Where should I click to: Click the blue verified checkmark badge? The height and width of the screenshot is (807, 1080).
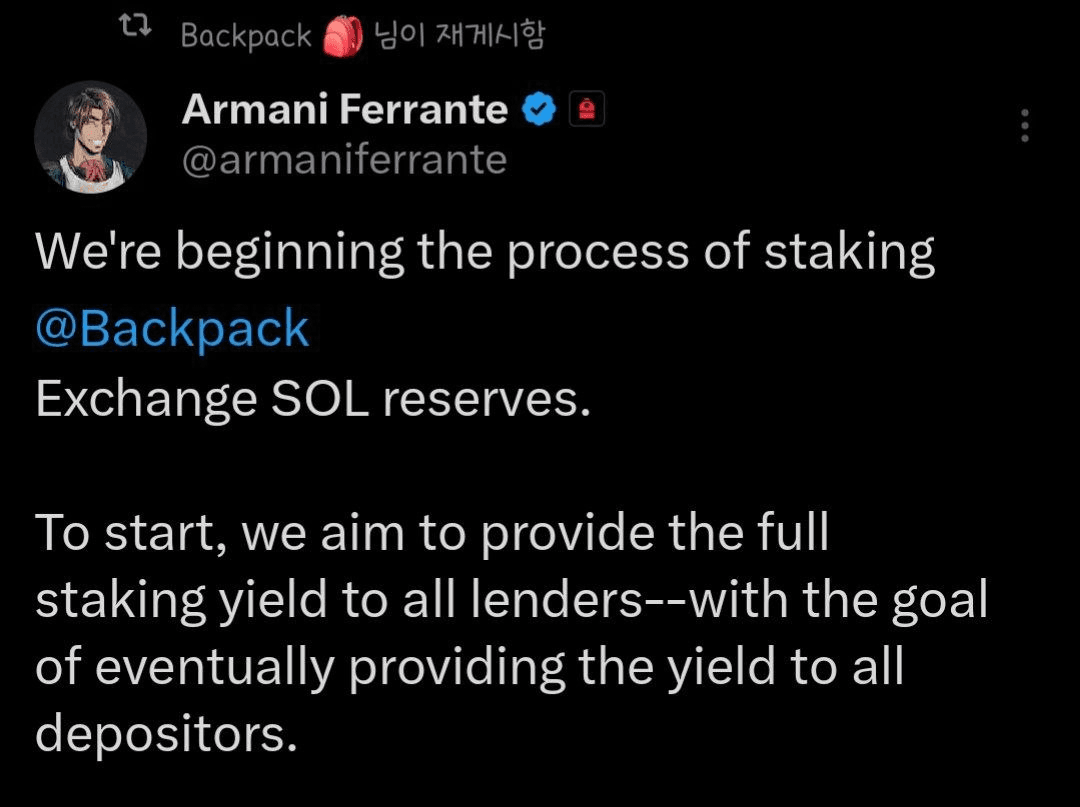[x=539, y=109]
